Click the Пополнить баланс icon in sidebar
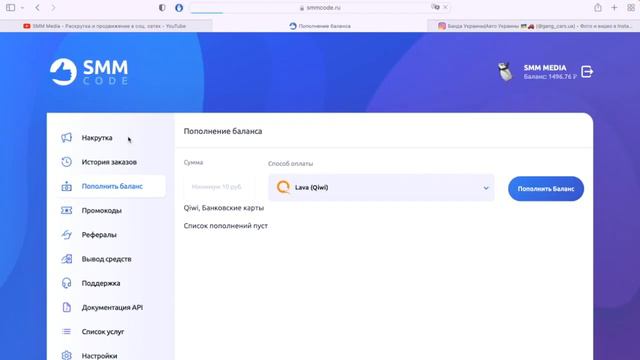Screen dimensions: 640x360 pyautogui.click(x=67, y=186)
